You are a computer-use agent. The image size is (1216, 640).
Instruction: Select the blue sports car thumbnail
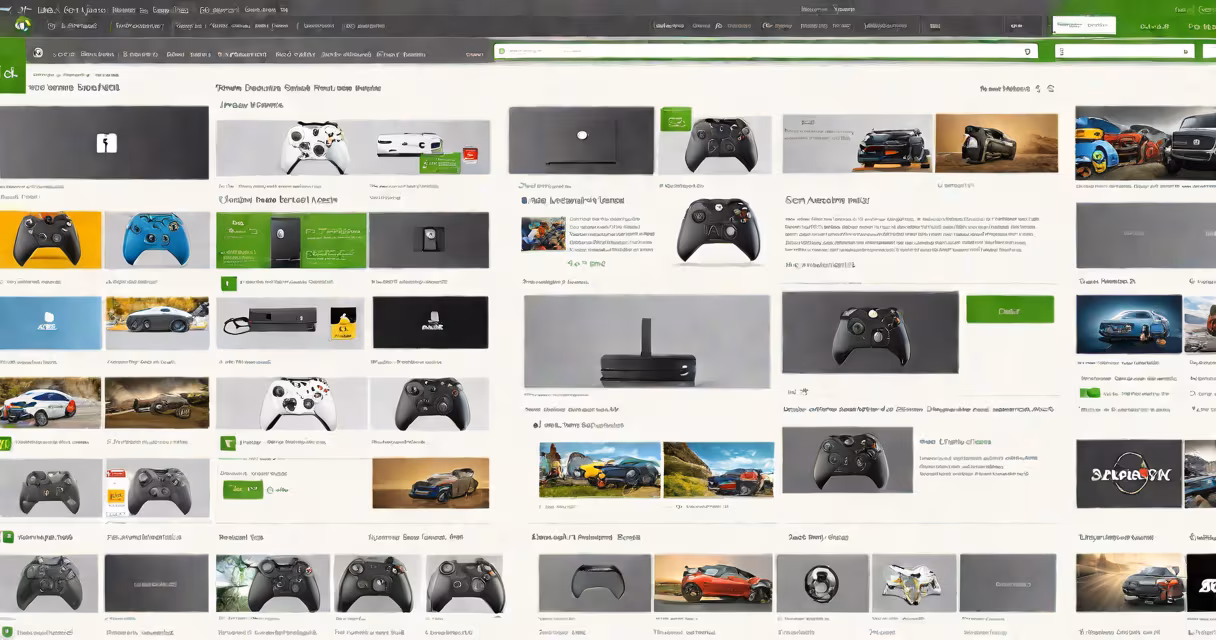click(1129, 324)
